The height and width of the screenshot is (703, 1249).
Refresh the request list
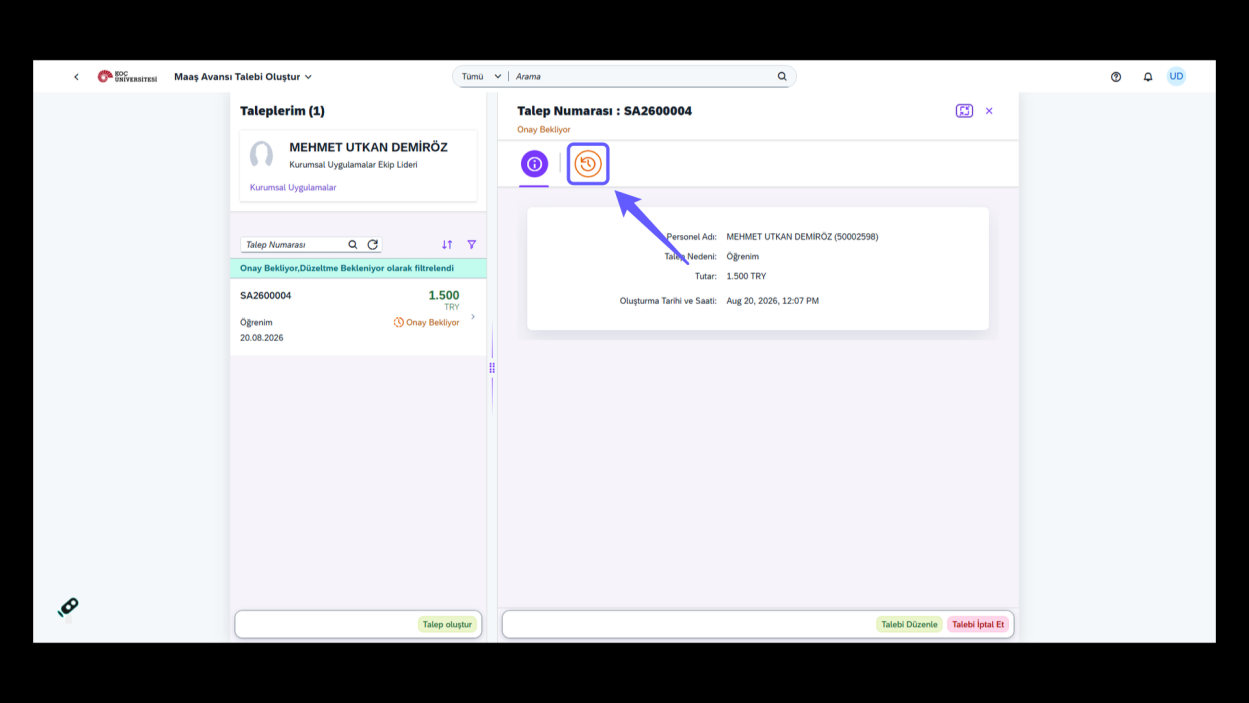coord(373,244)
